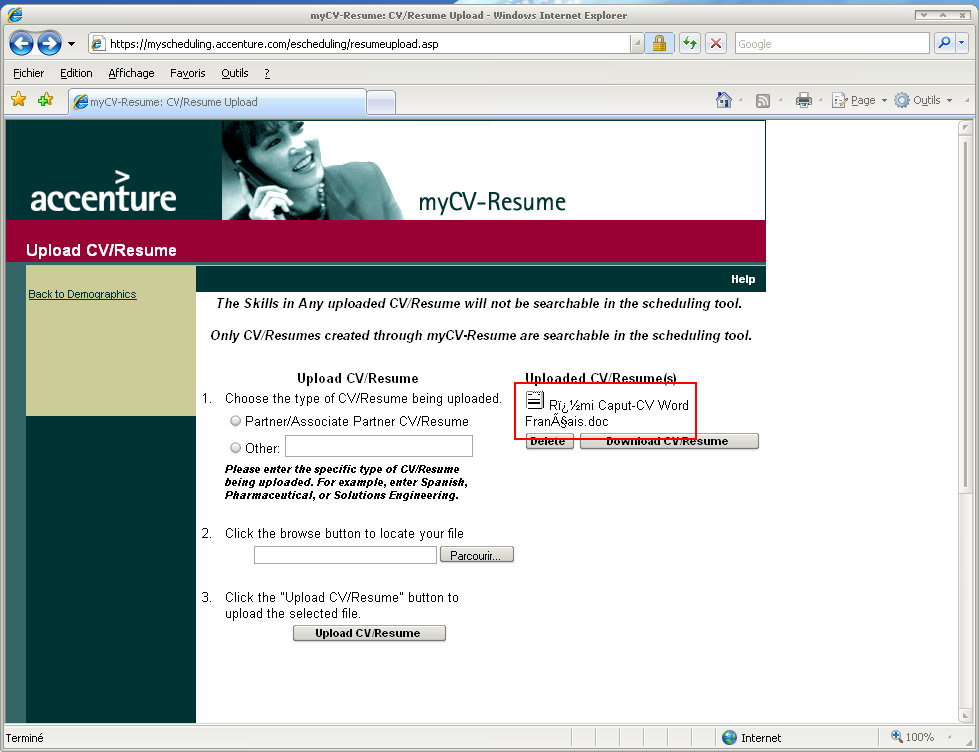
Task: Click the Print icon in toolbar
Action: coord(803,100)
